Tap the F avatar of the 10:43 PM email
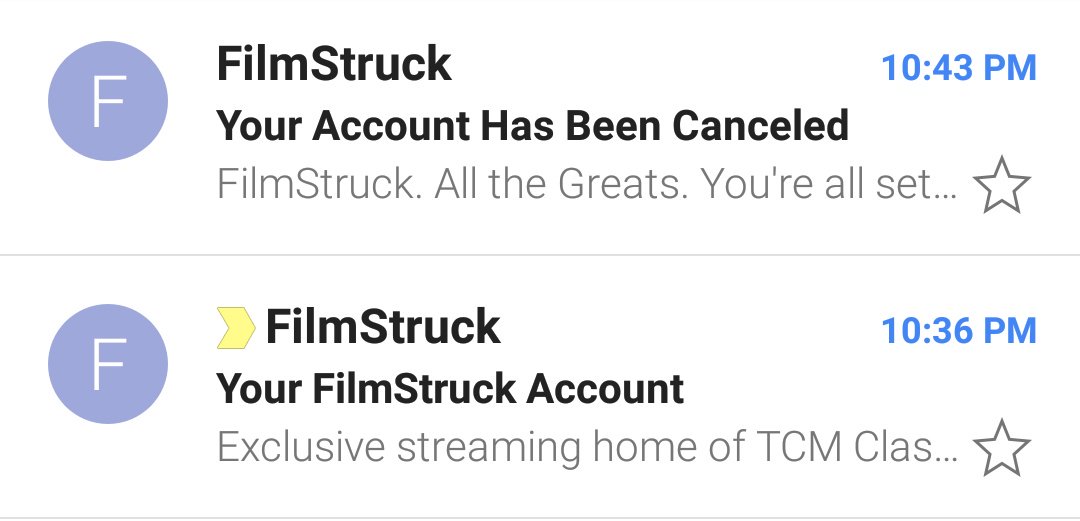 (x=108, y=101)
